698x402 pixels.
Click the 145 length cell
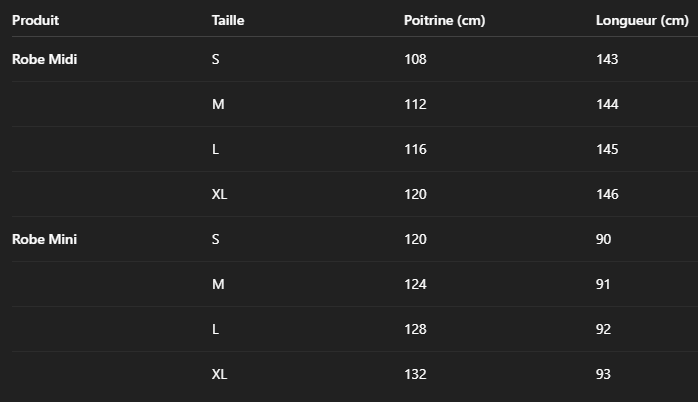[x=607, y=149]
